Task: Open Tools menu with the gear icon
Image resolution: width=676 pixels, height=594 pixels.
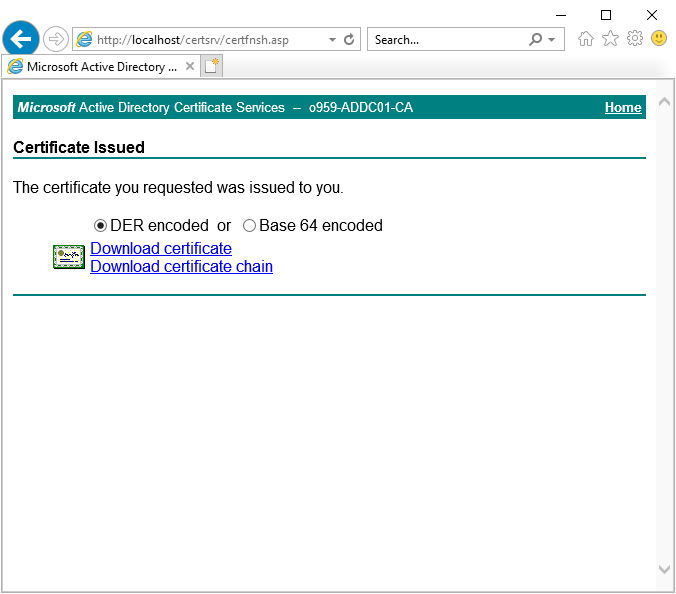Action: (x=635, y=39)
